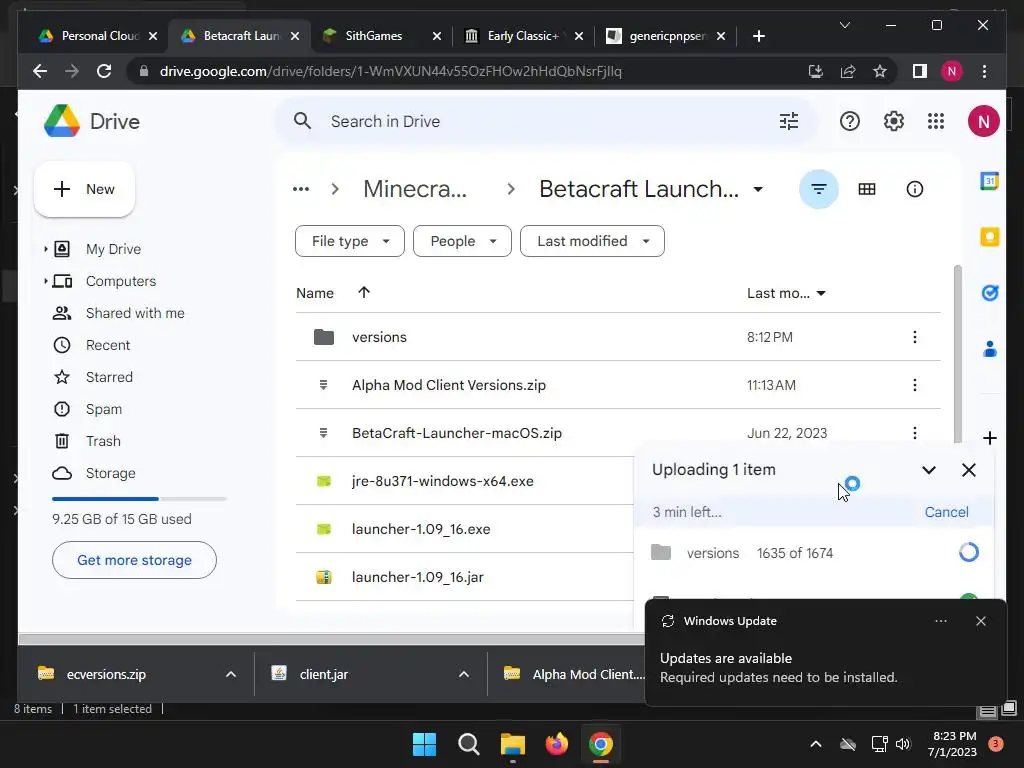Open Google Calendar side panel

click(x=989, y=180)
